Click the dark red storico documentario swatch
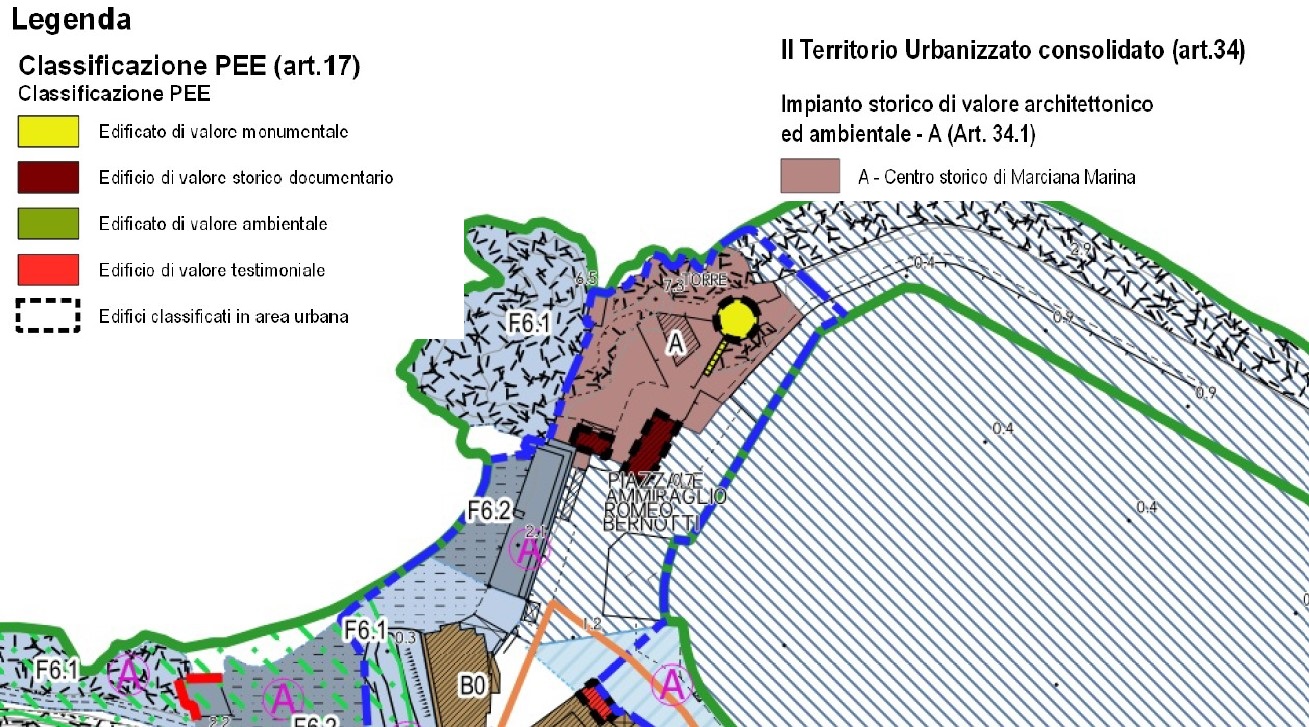The width and height of the screenshot is (1309, 727). (48, 177)
